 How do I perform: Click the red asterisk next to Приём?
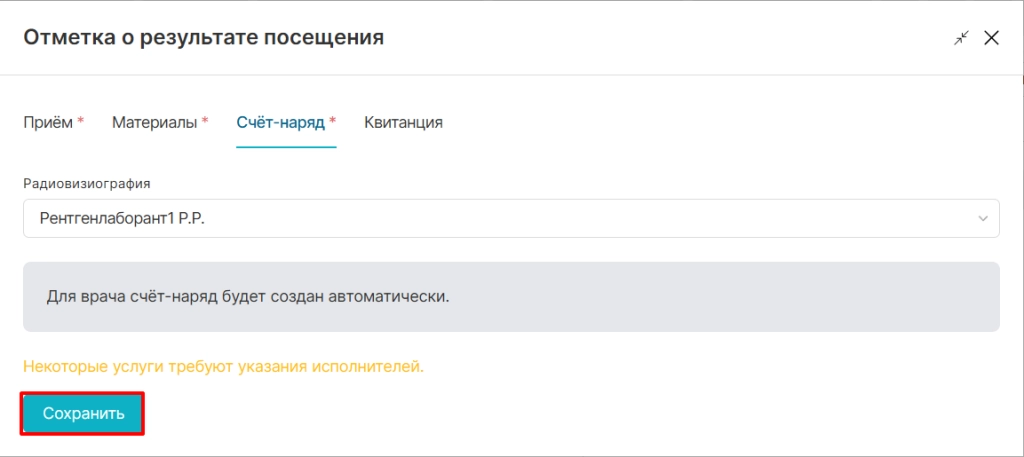(81, 121)
